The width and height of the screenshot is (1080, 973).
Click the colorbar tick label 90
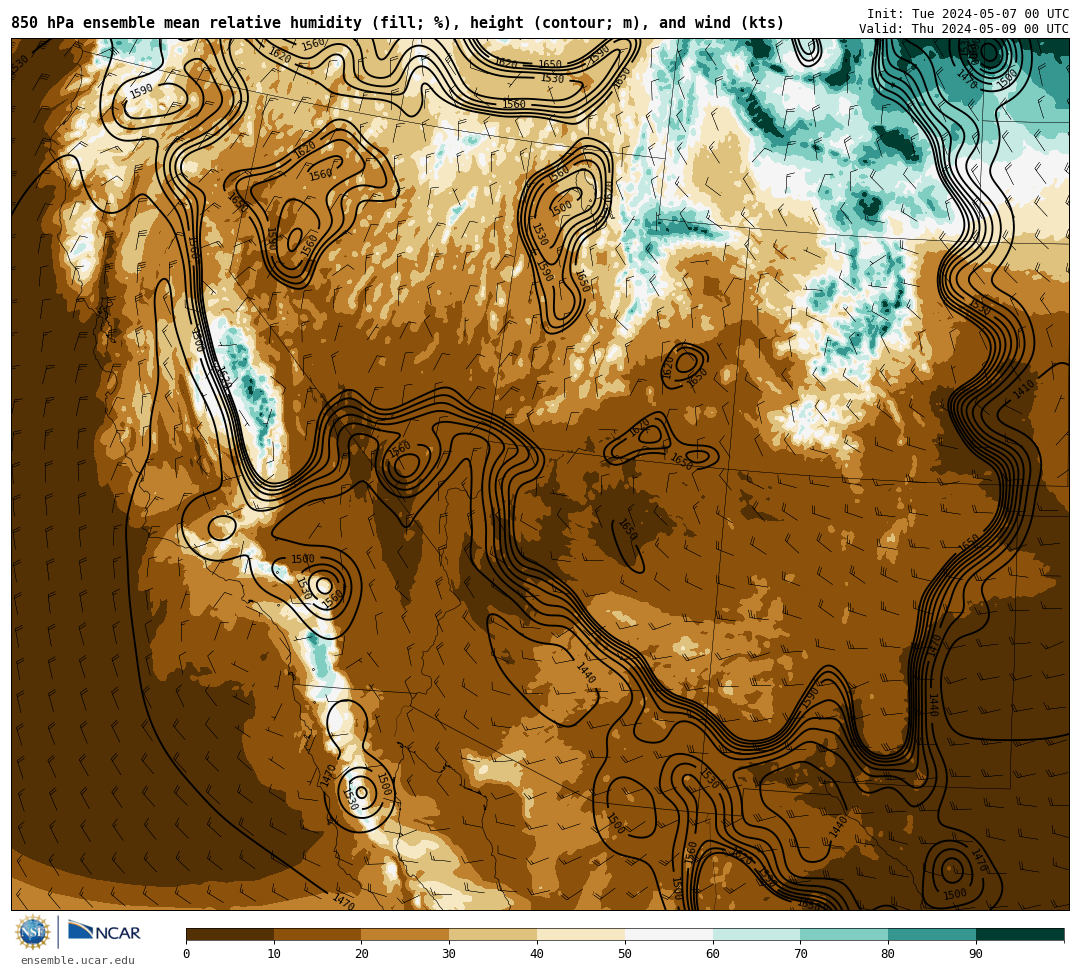coord(976,954)
